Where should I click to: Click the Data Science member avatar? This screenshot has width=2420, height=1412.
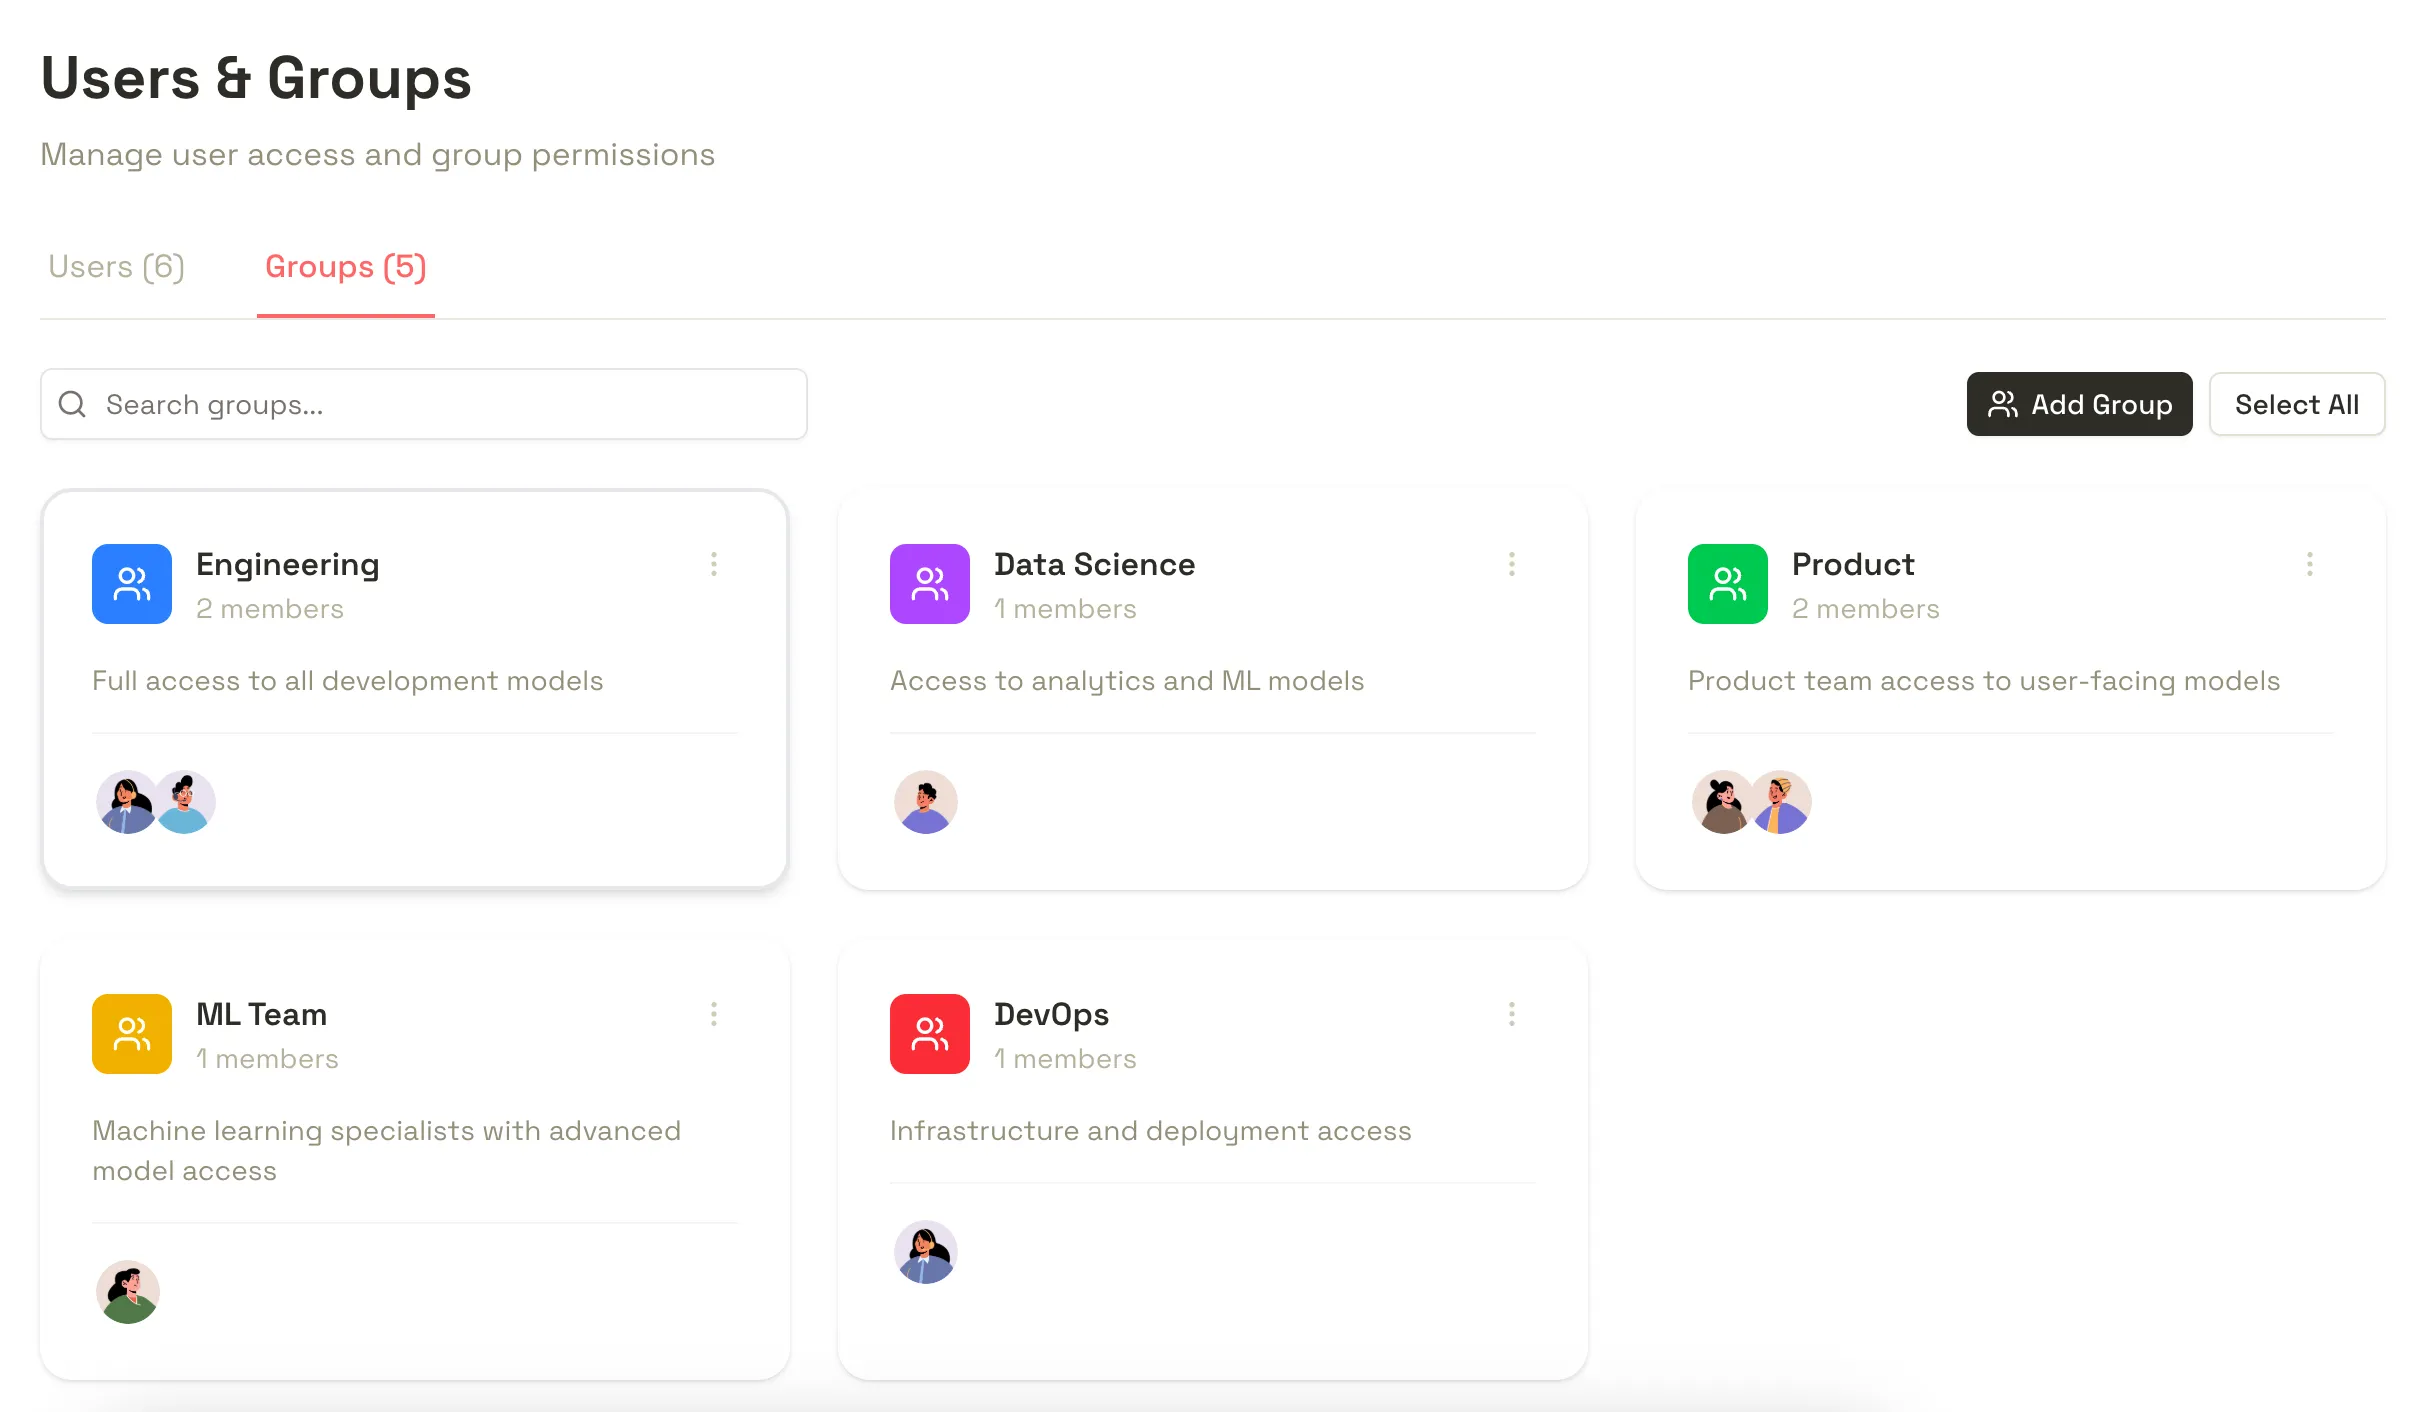[x=925, y=802]
